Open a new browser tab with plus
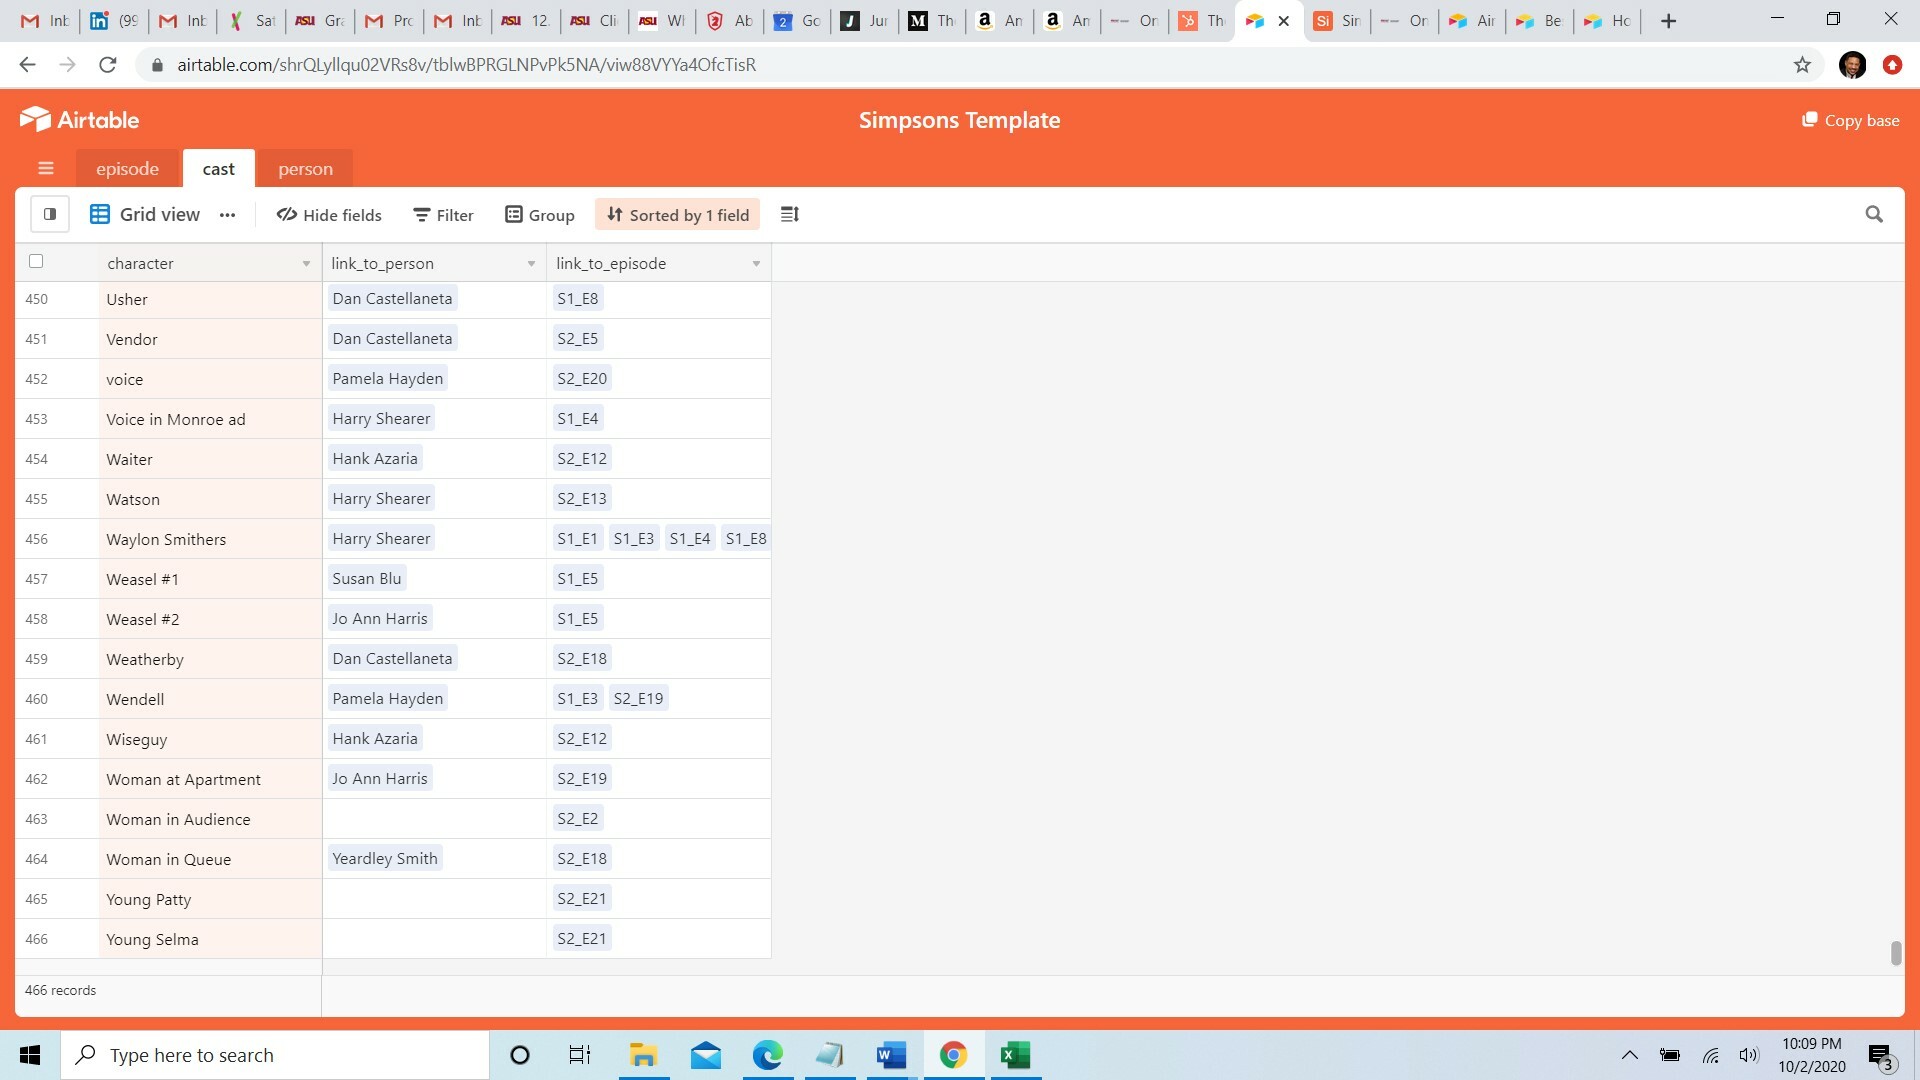Viewport: 1920px width, 1080px height. click(1668, 21)
